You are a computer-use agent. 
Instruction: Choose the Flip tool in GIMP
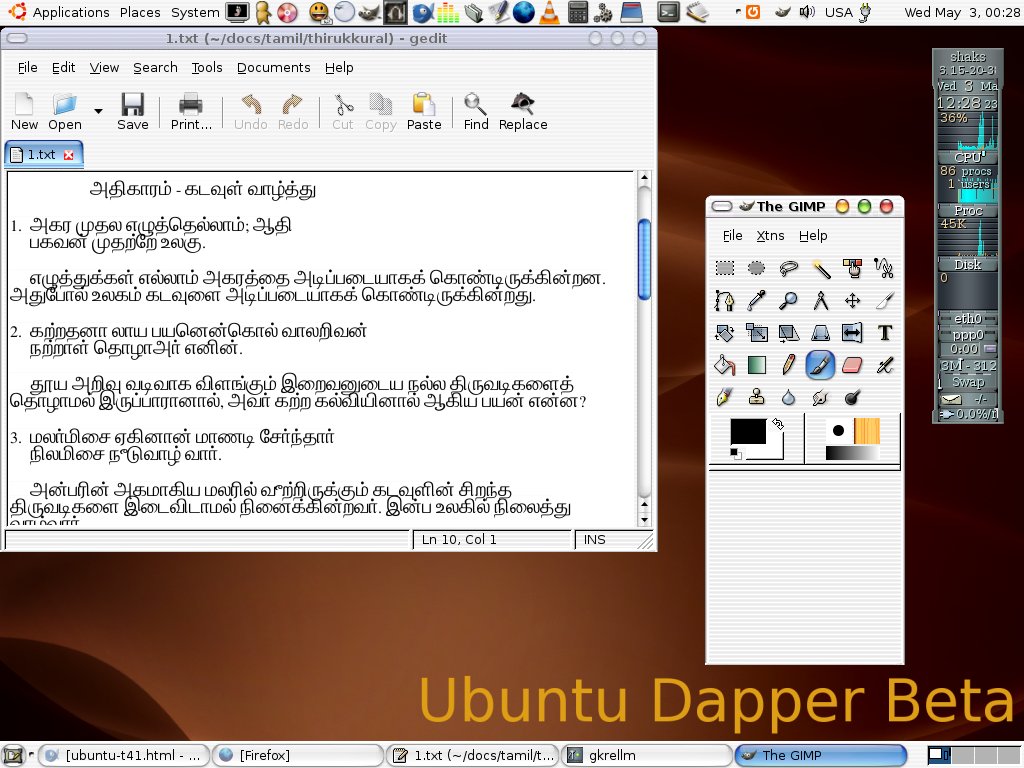(x=852, y=333)
